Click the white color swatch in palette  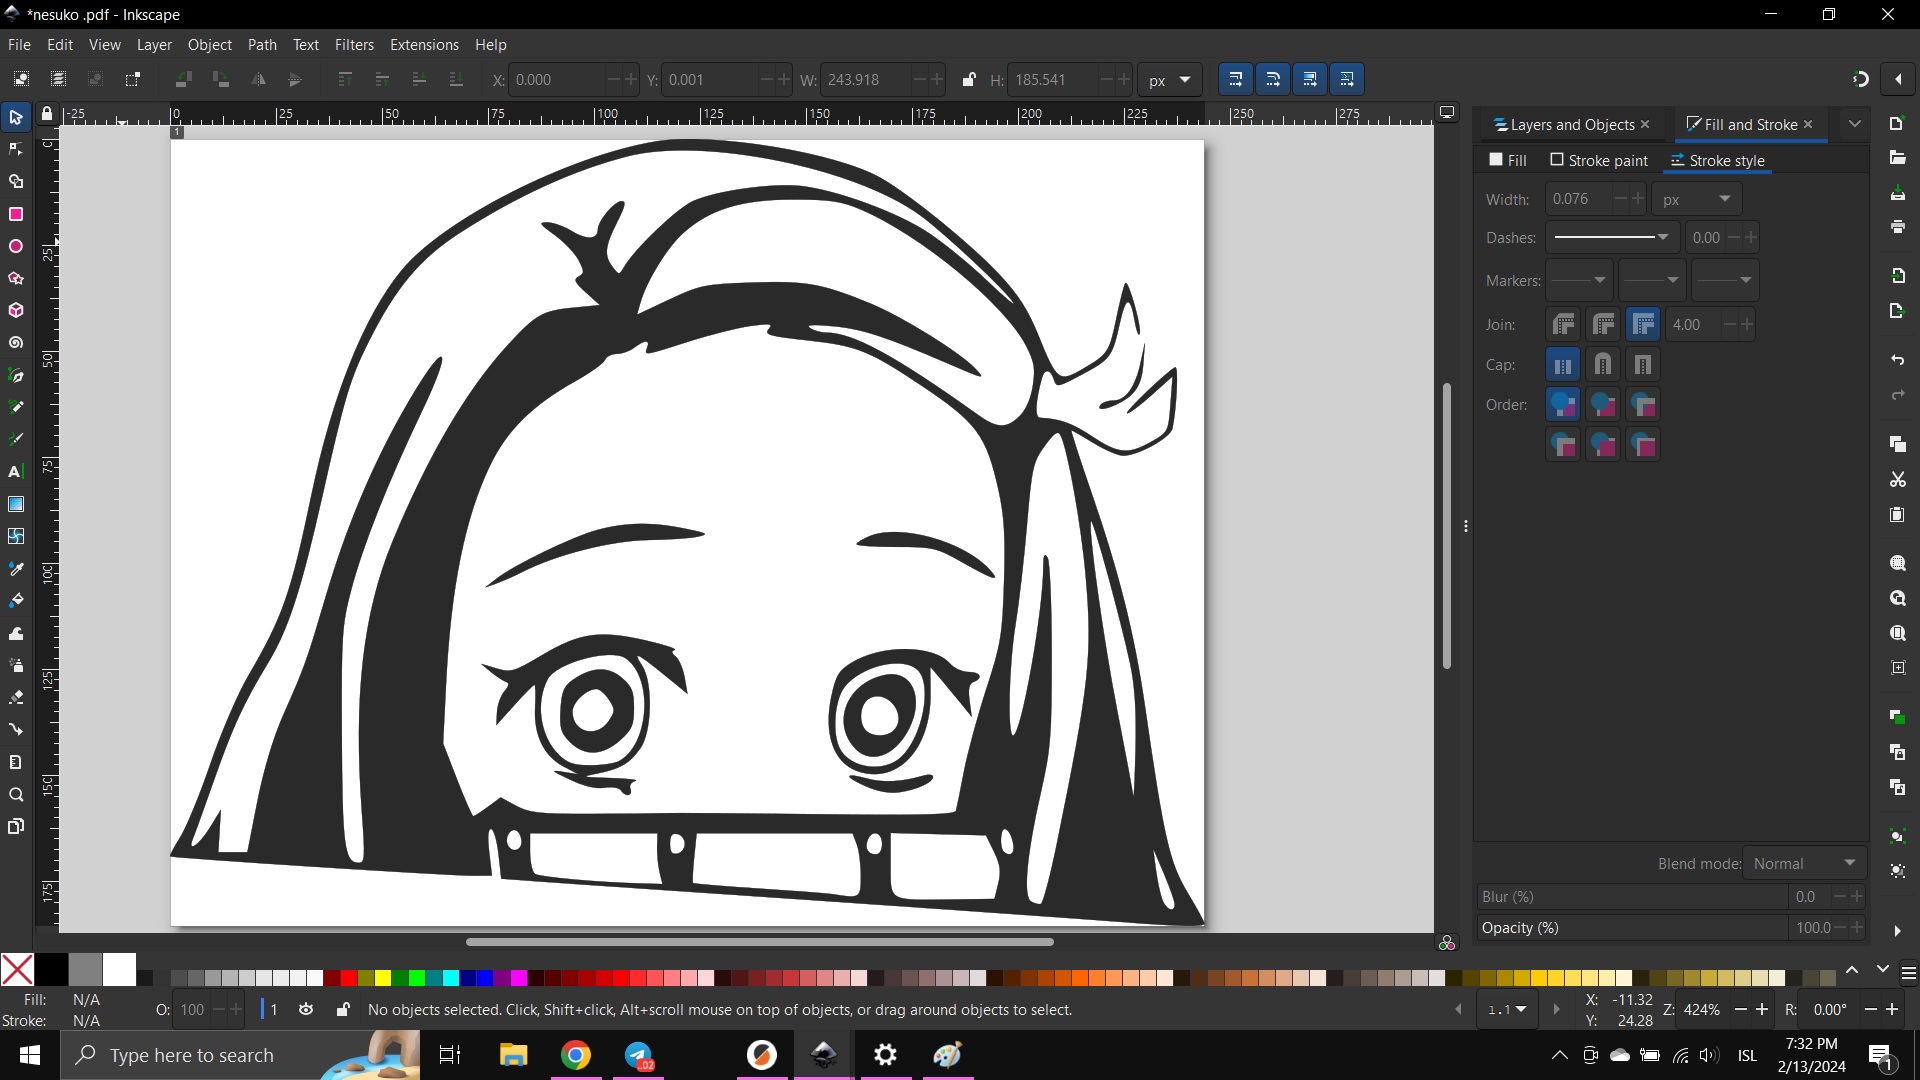coord(119,969)
